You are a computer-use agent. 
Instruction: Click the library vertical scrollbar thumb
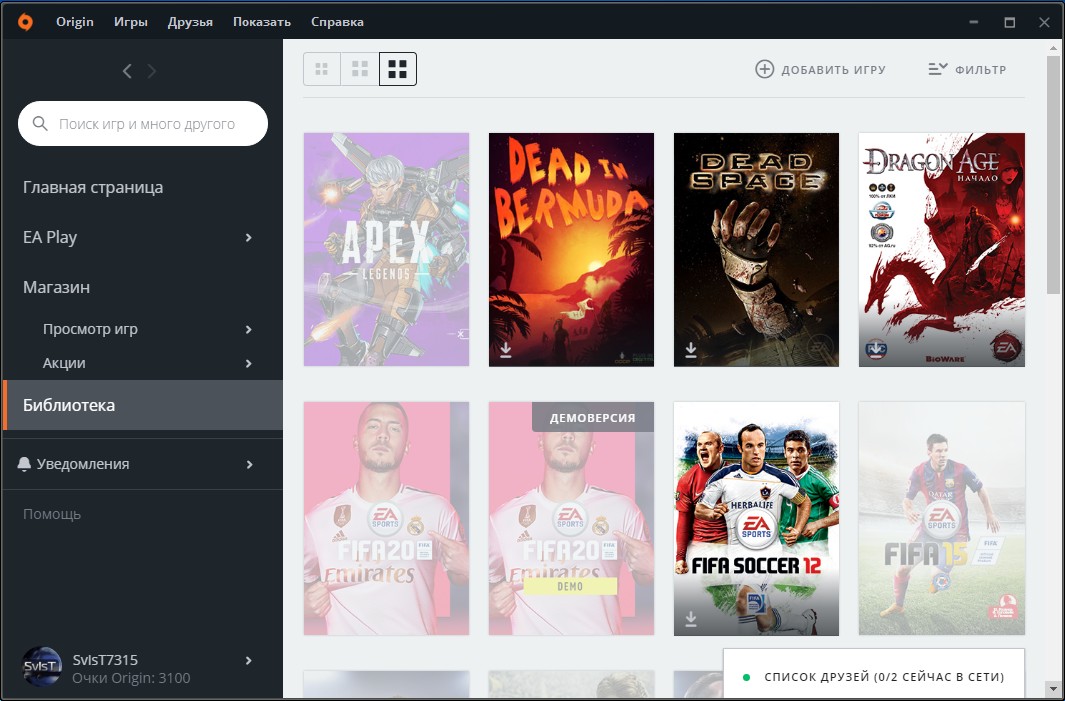(x=1053, y=175)
